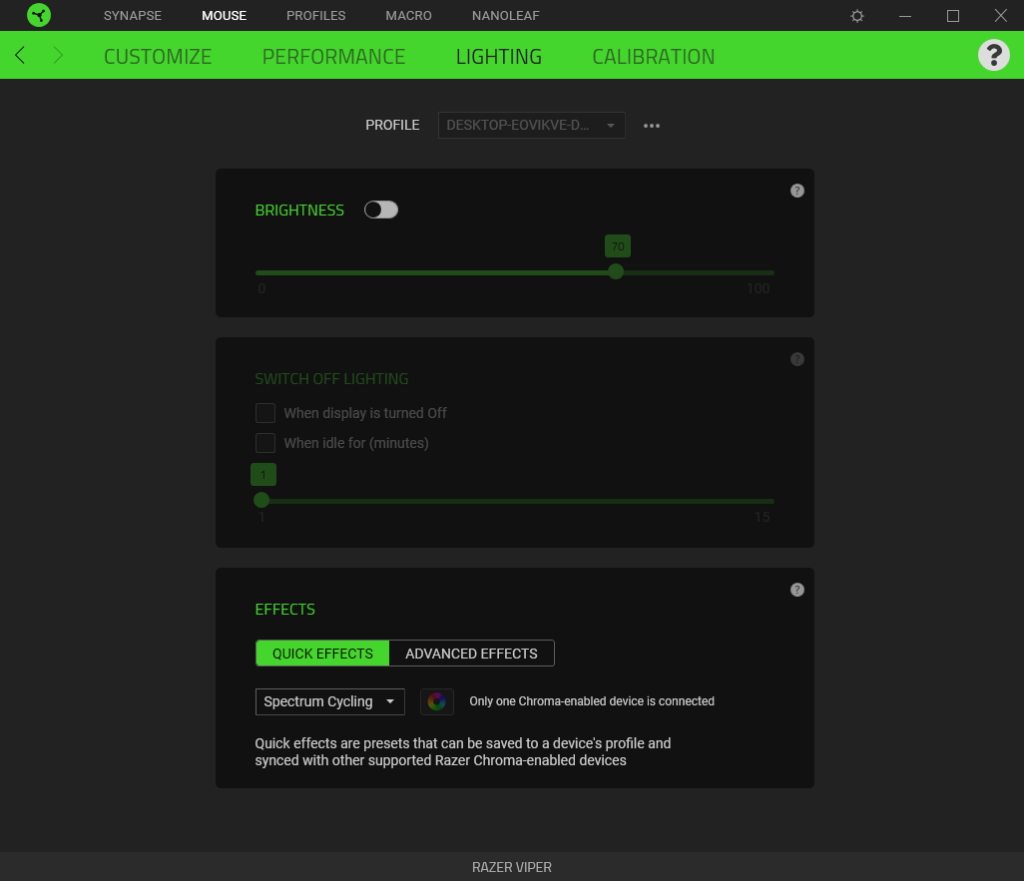1024x881 pixels.
Task: Open the settings gear icon
Action: [x=857, y=16]
